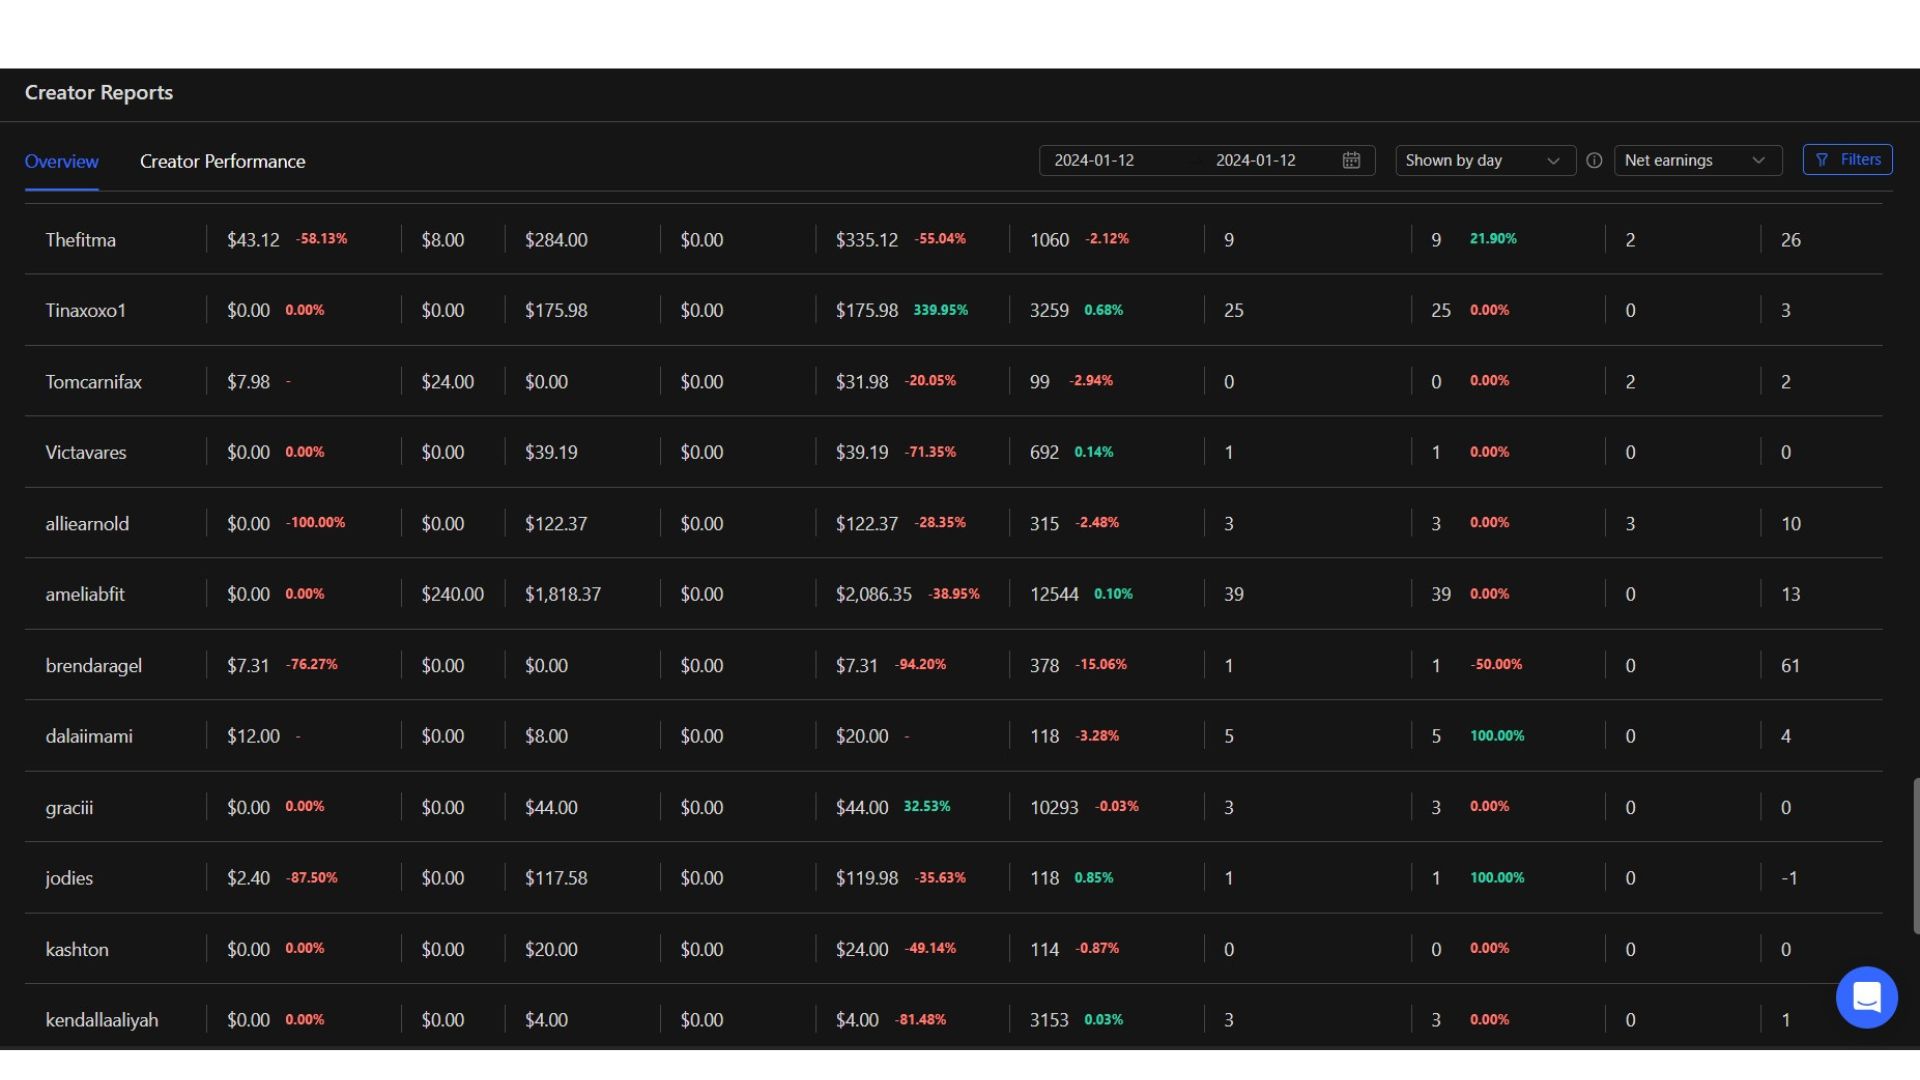
Task: Click the end date field
Action: 1255,160
